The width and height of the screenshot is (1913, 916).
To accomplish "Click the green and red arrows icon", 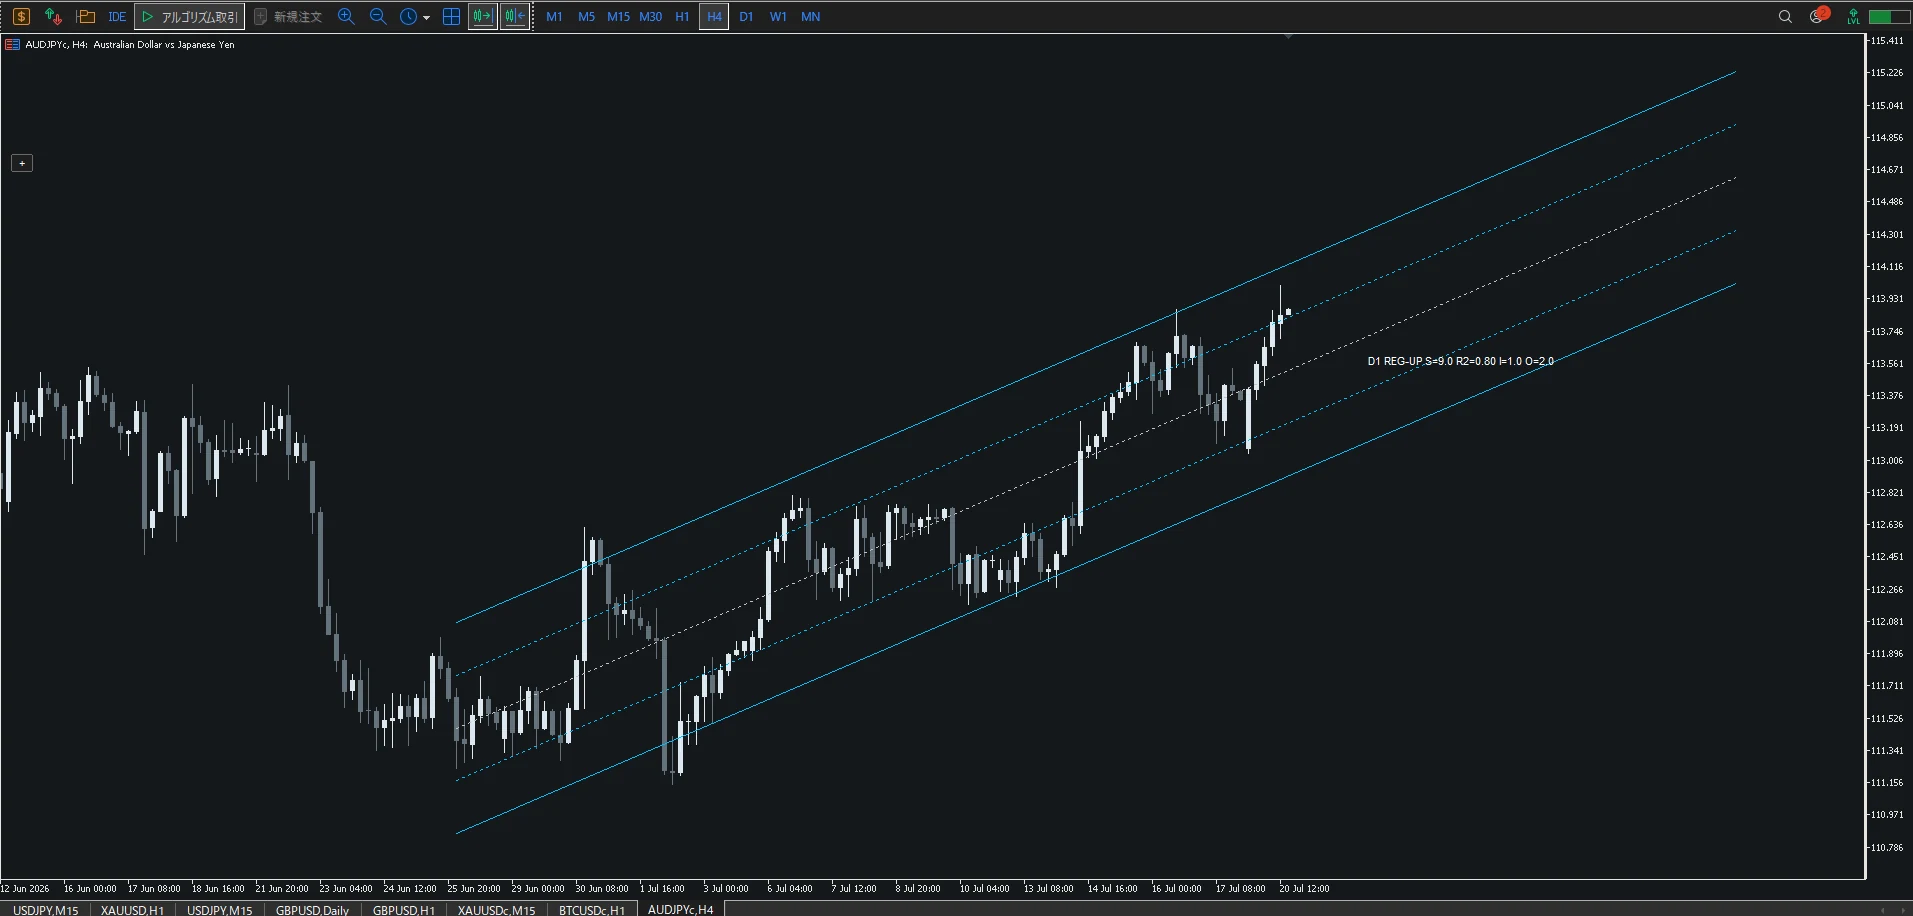I will (53, 16).
